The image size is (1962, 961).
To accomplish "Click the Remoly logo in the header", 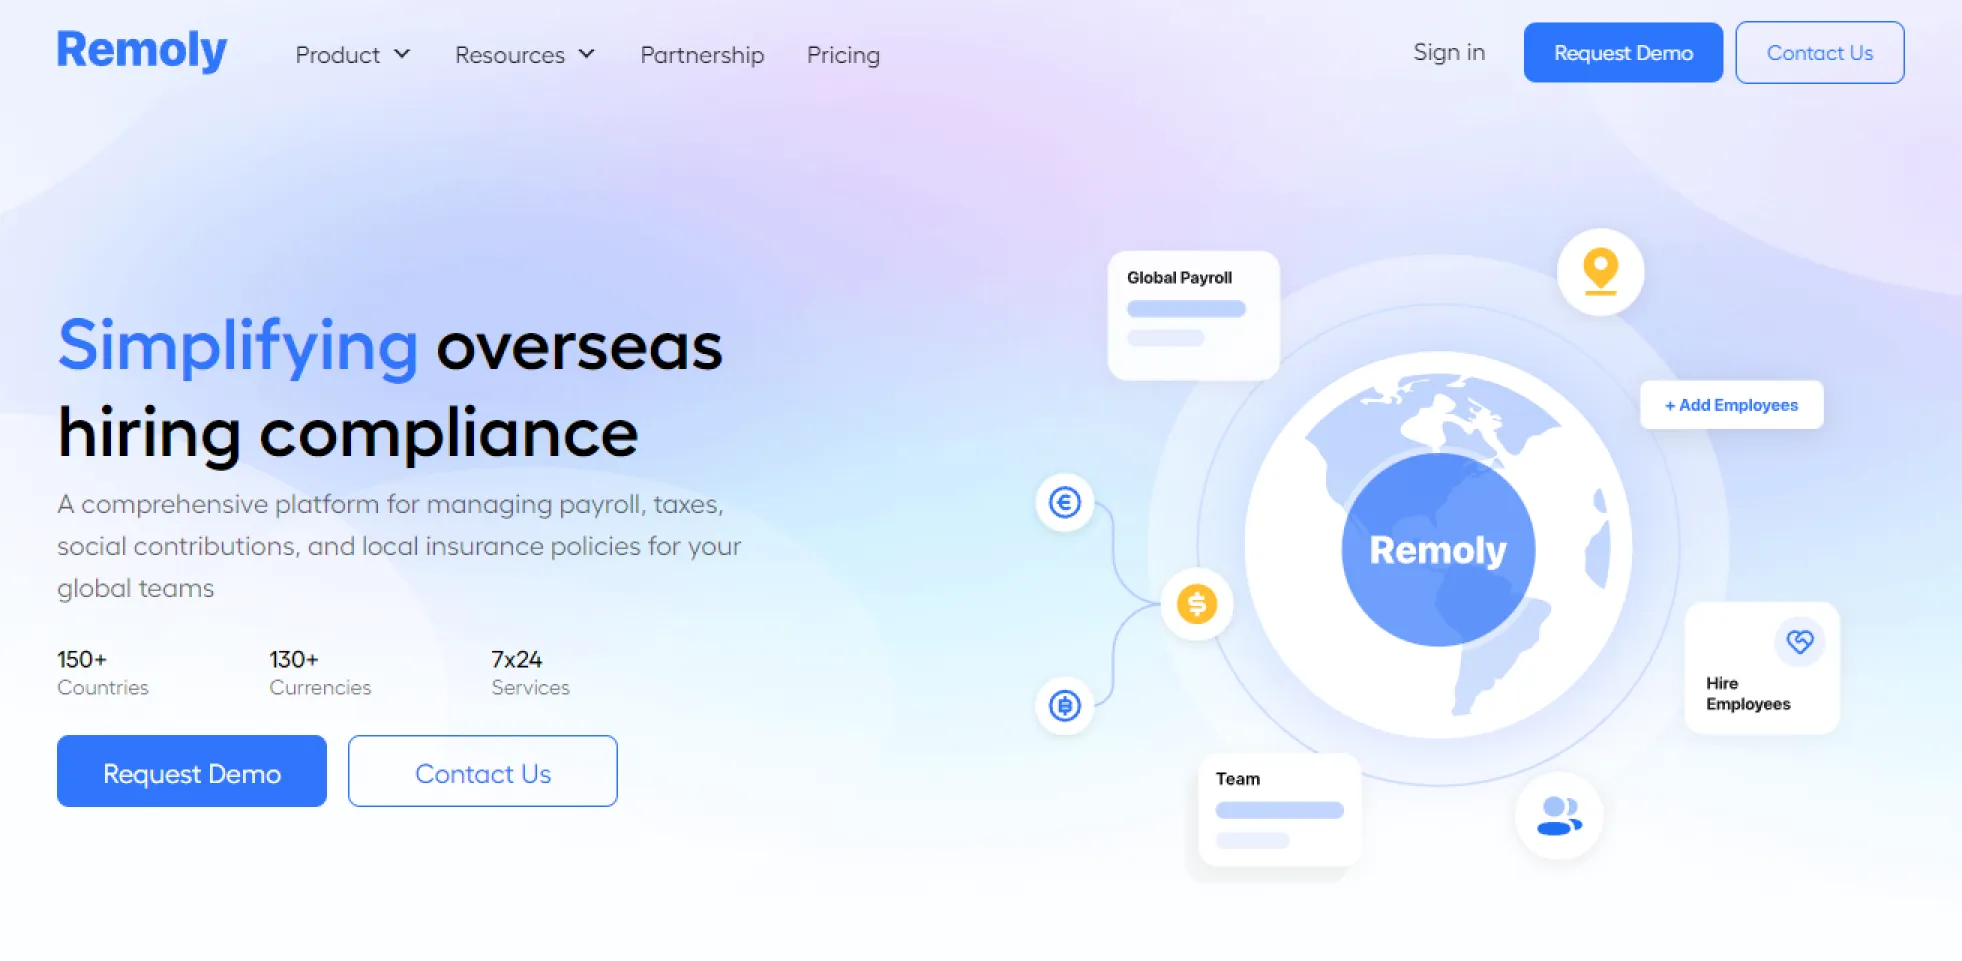I will 142,50.
